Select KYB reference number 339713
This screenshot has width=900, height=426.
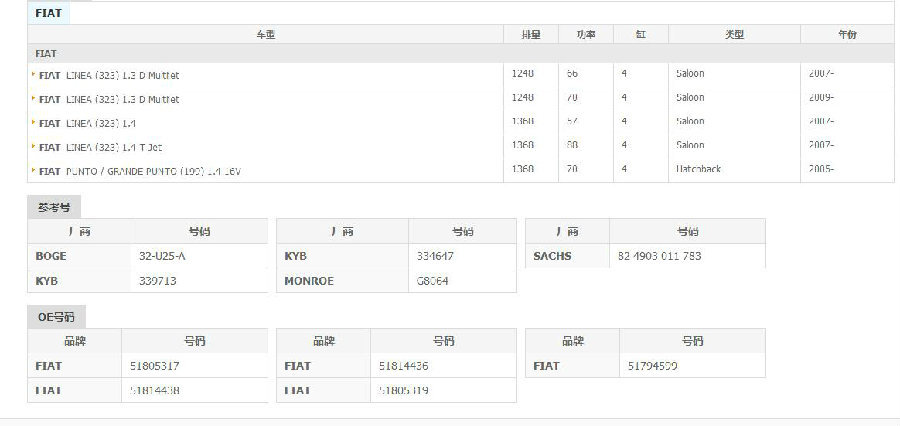[x=157, y=281]
